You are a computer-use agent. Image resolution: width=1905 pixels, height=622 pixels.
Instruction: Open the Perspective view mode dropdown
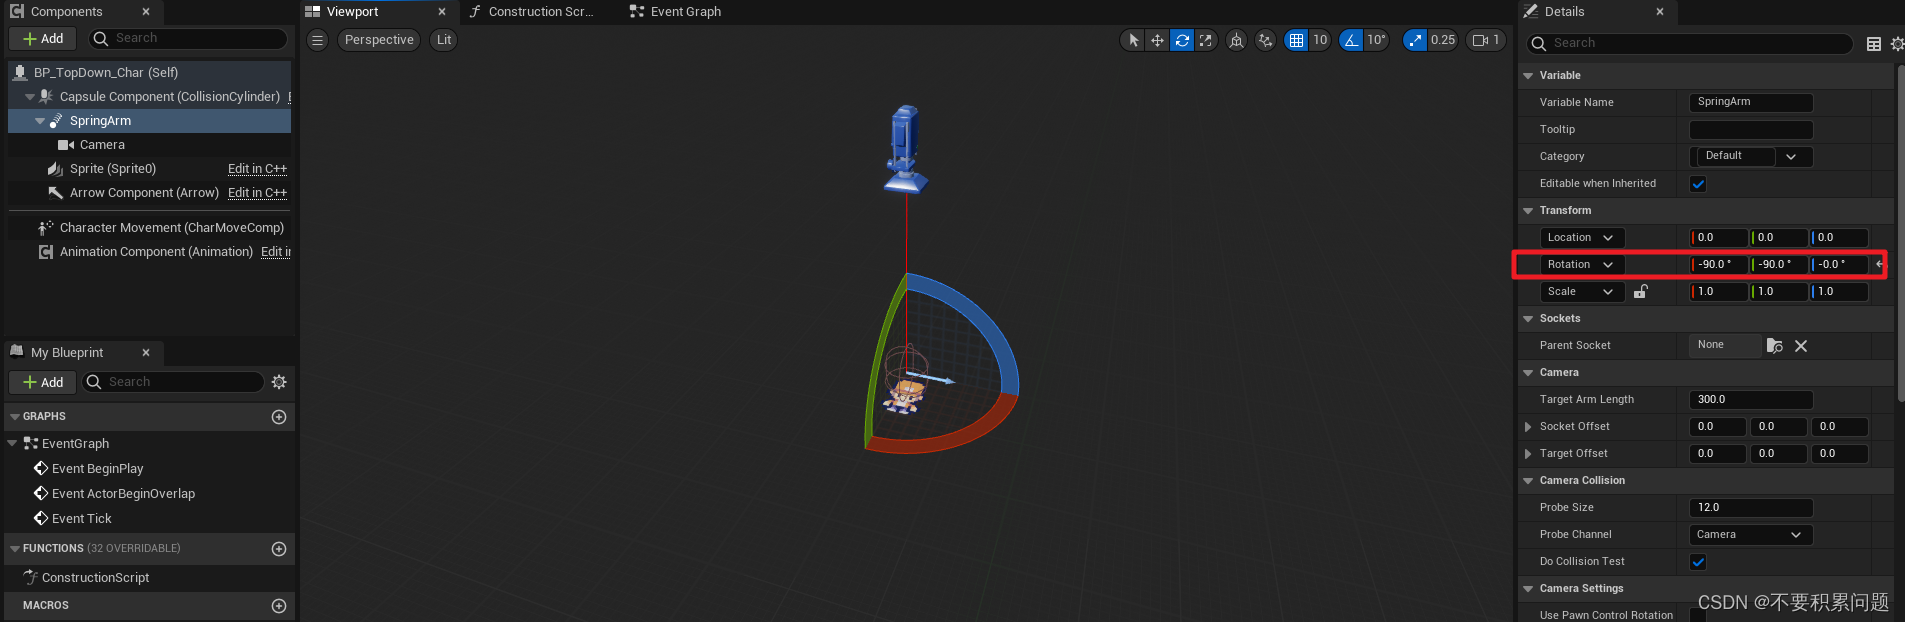click(x=379, y=40)
